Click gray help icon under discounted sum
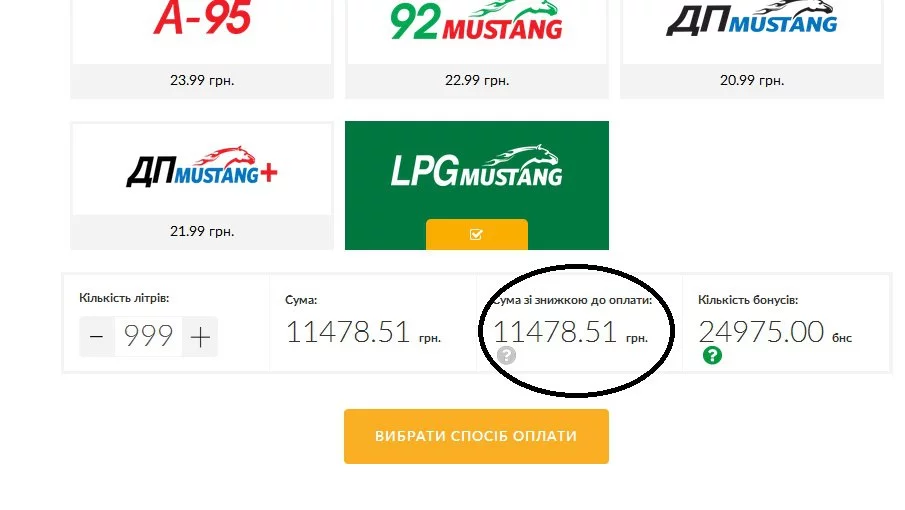The height and width of the screenshot is (510, 905). 506,355
